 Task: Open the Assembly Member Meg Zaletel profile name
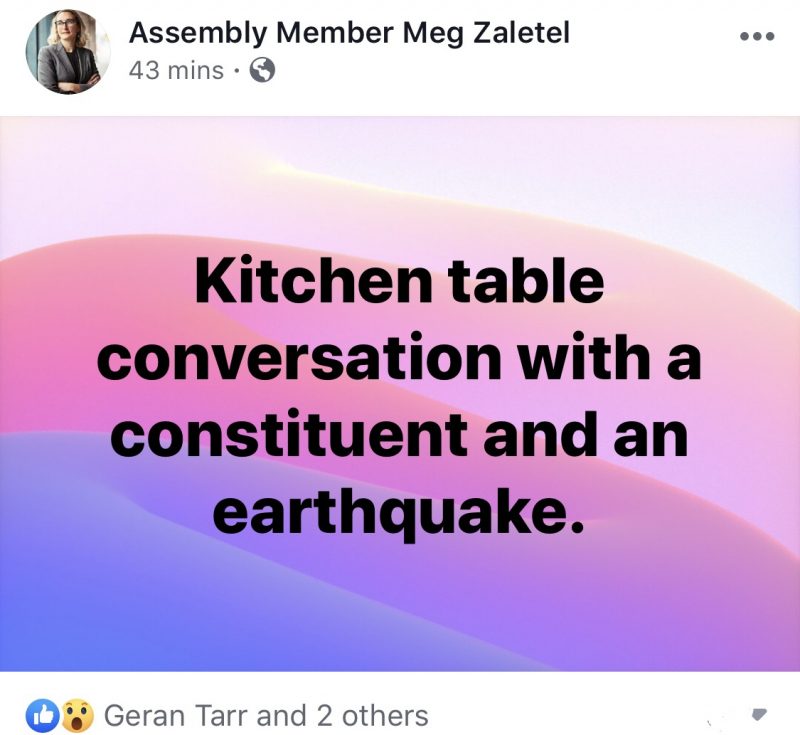tap(349, 34)
